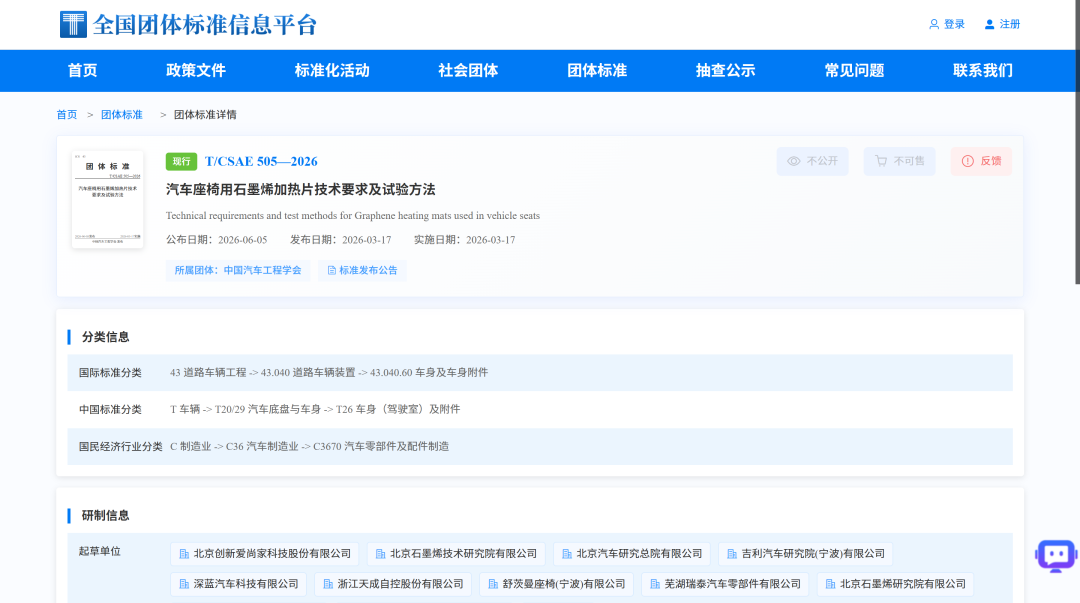Screen dimensions: 1080x603
Task: Click 中国标准分类 value T26 车身（驾驶室）及附件
Action: pyautogui.click(x=398, y=409)
